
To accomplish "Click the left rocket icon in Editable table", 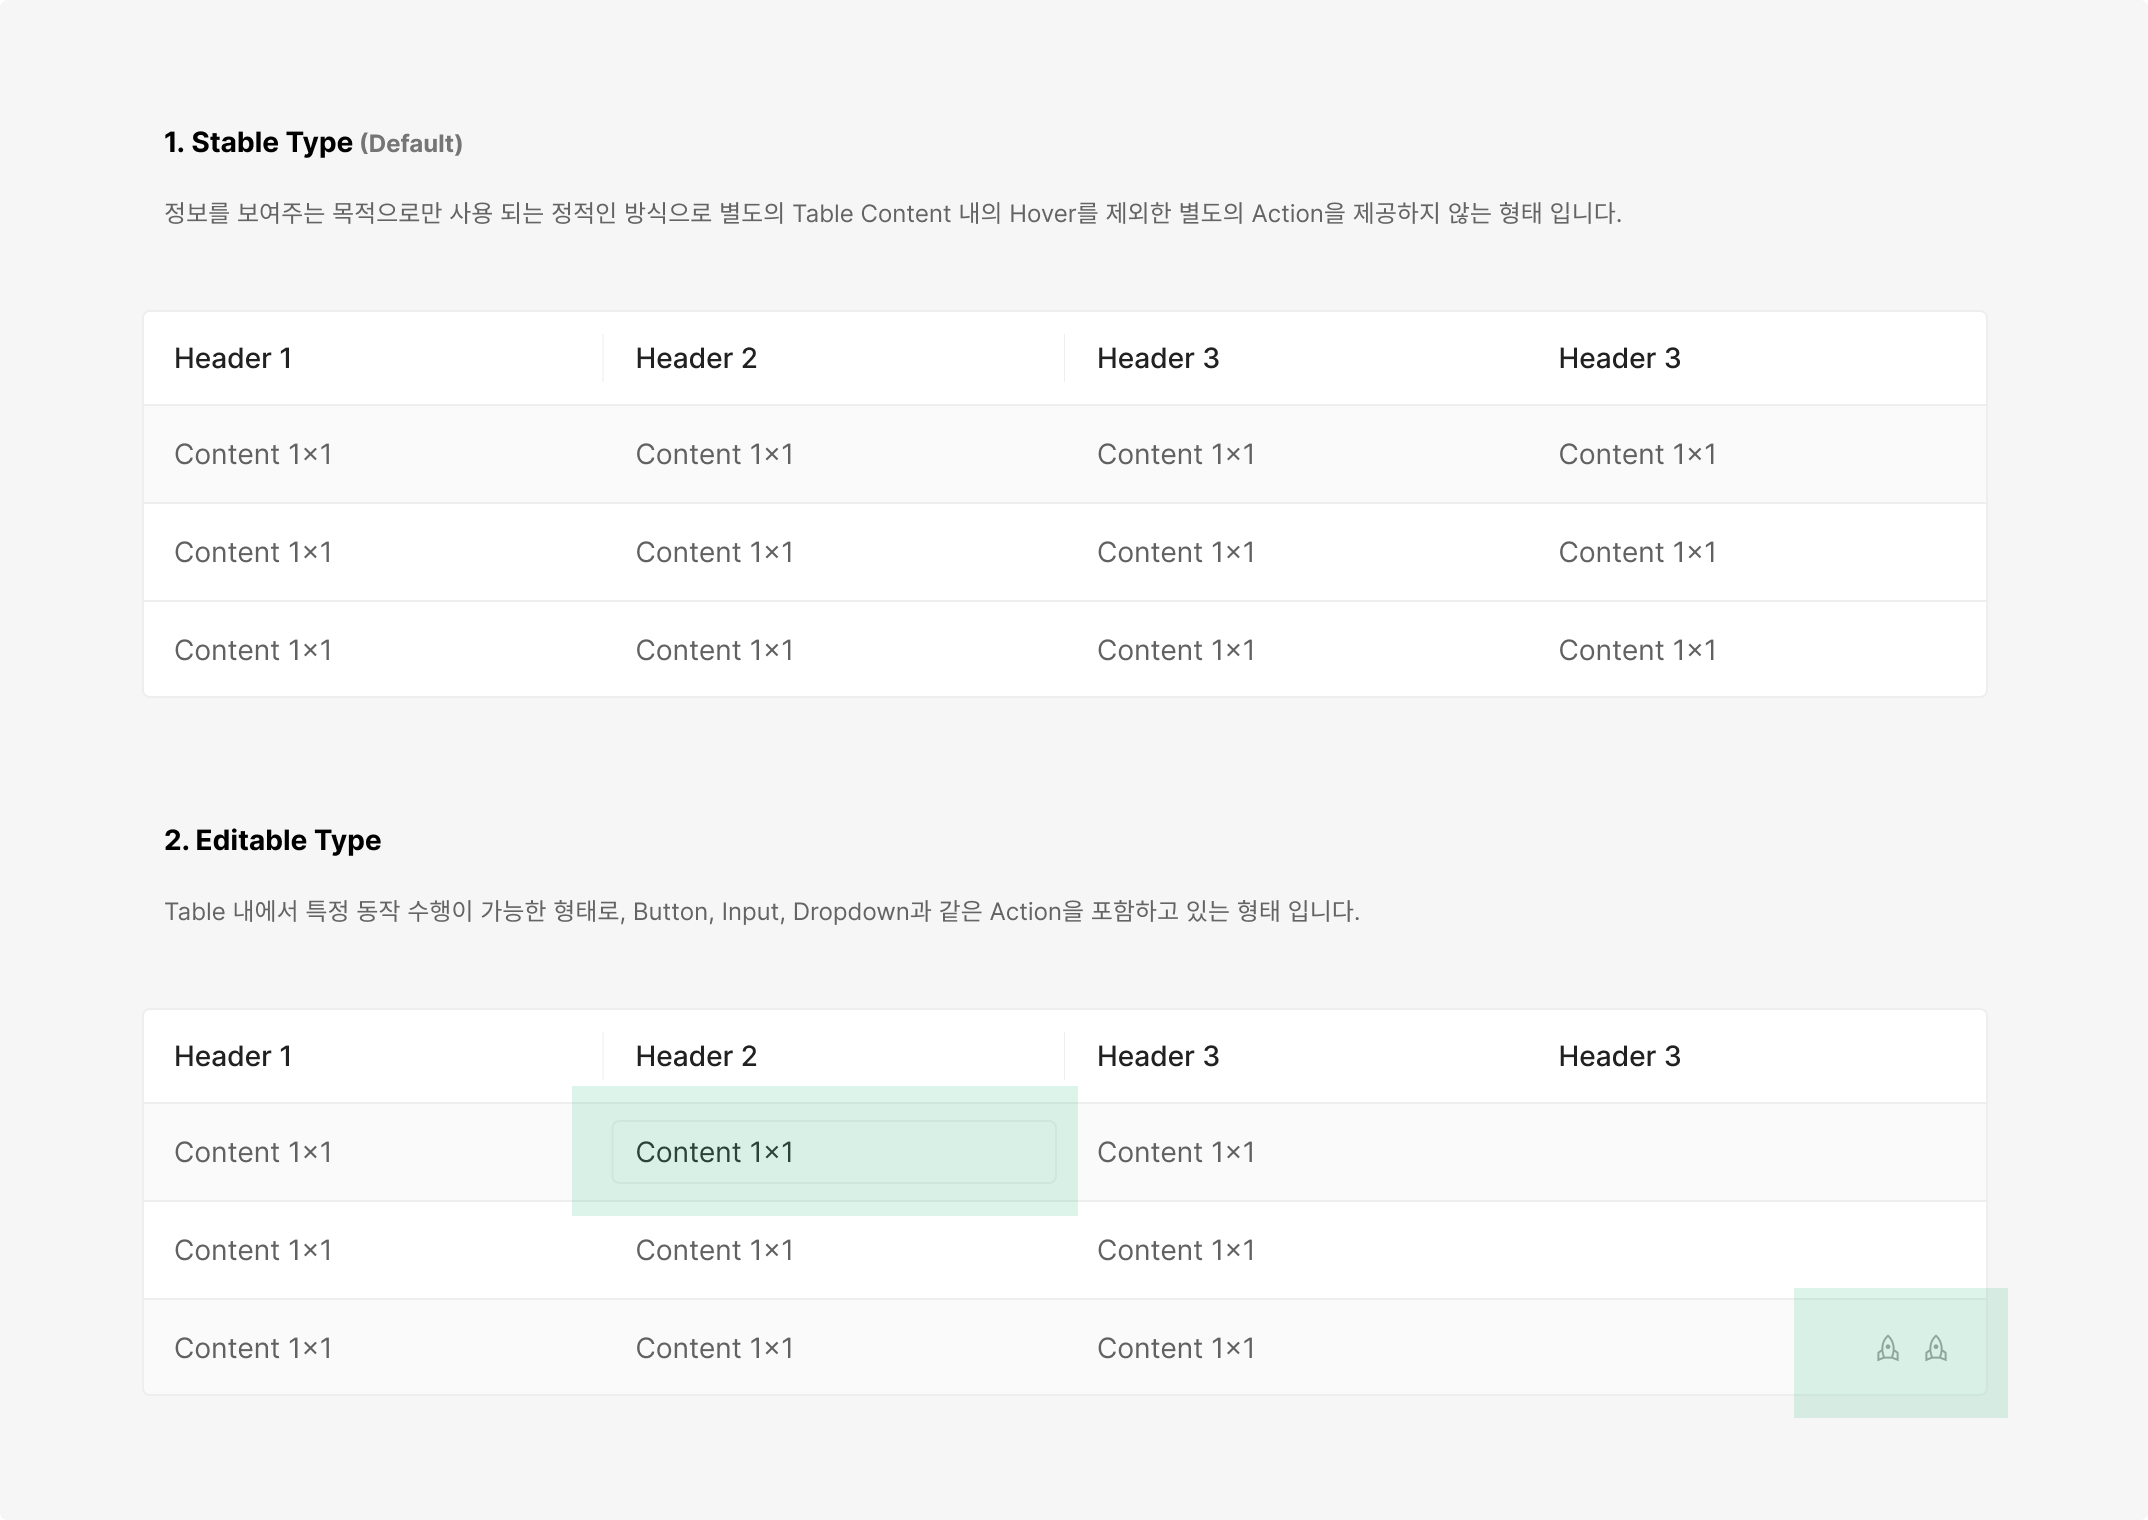I will click(x=1887, y=1349).
